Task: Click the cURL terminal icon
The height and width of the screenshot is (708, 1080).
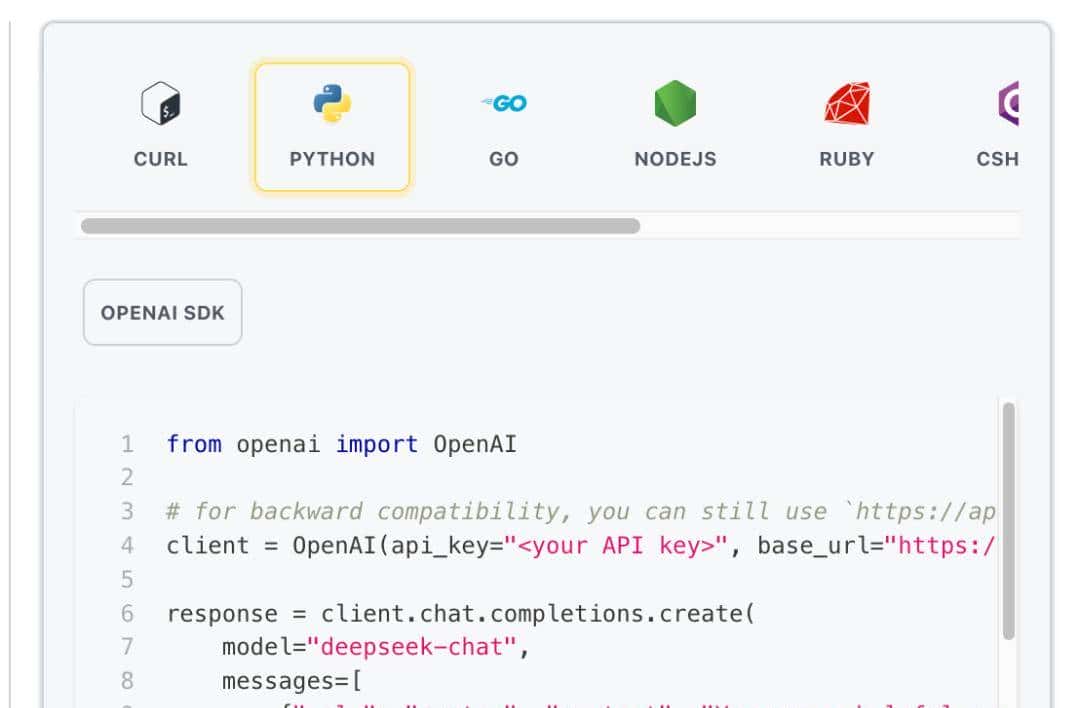Action: (160, 104)
